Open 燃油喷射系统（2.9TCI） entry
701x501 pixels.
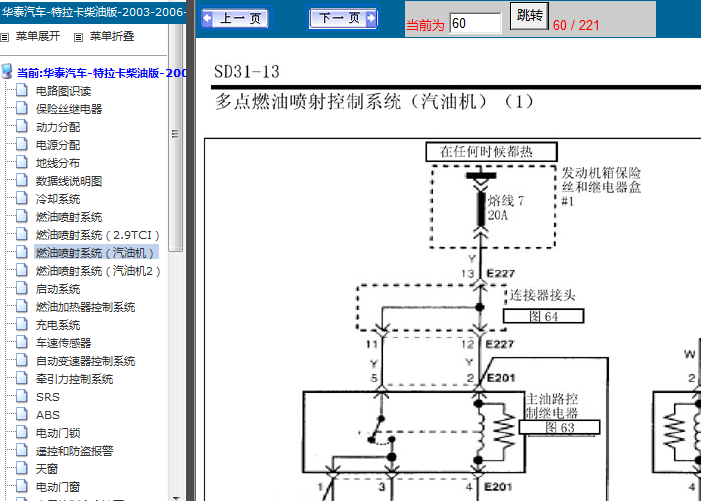tap(97, 235)
